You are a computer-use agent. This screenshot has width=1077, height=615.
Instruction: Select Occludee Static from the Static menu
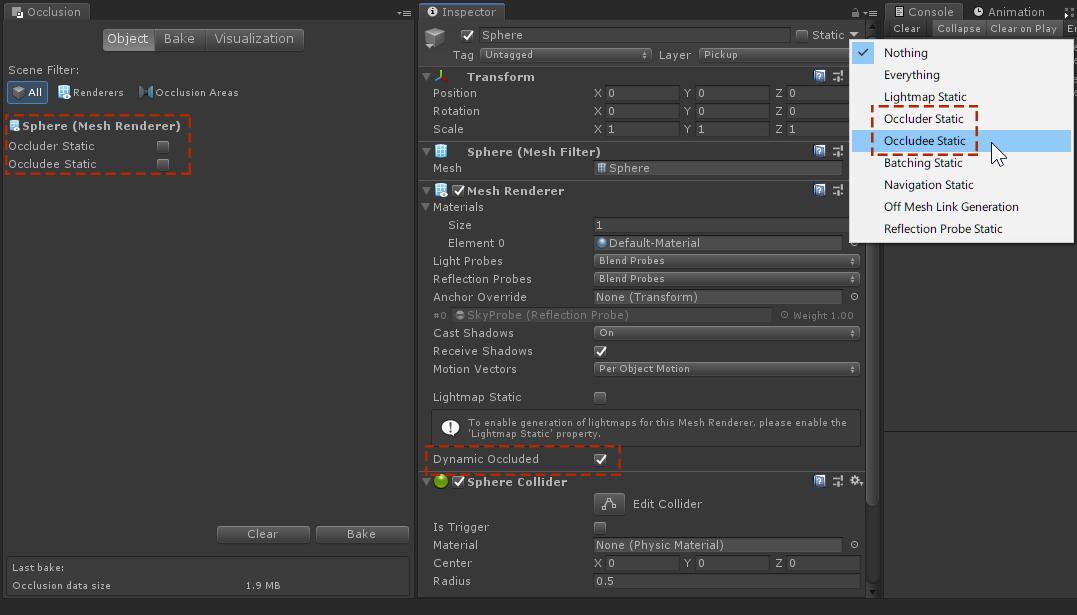coord(924,141)
